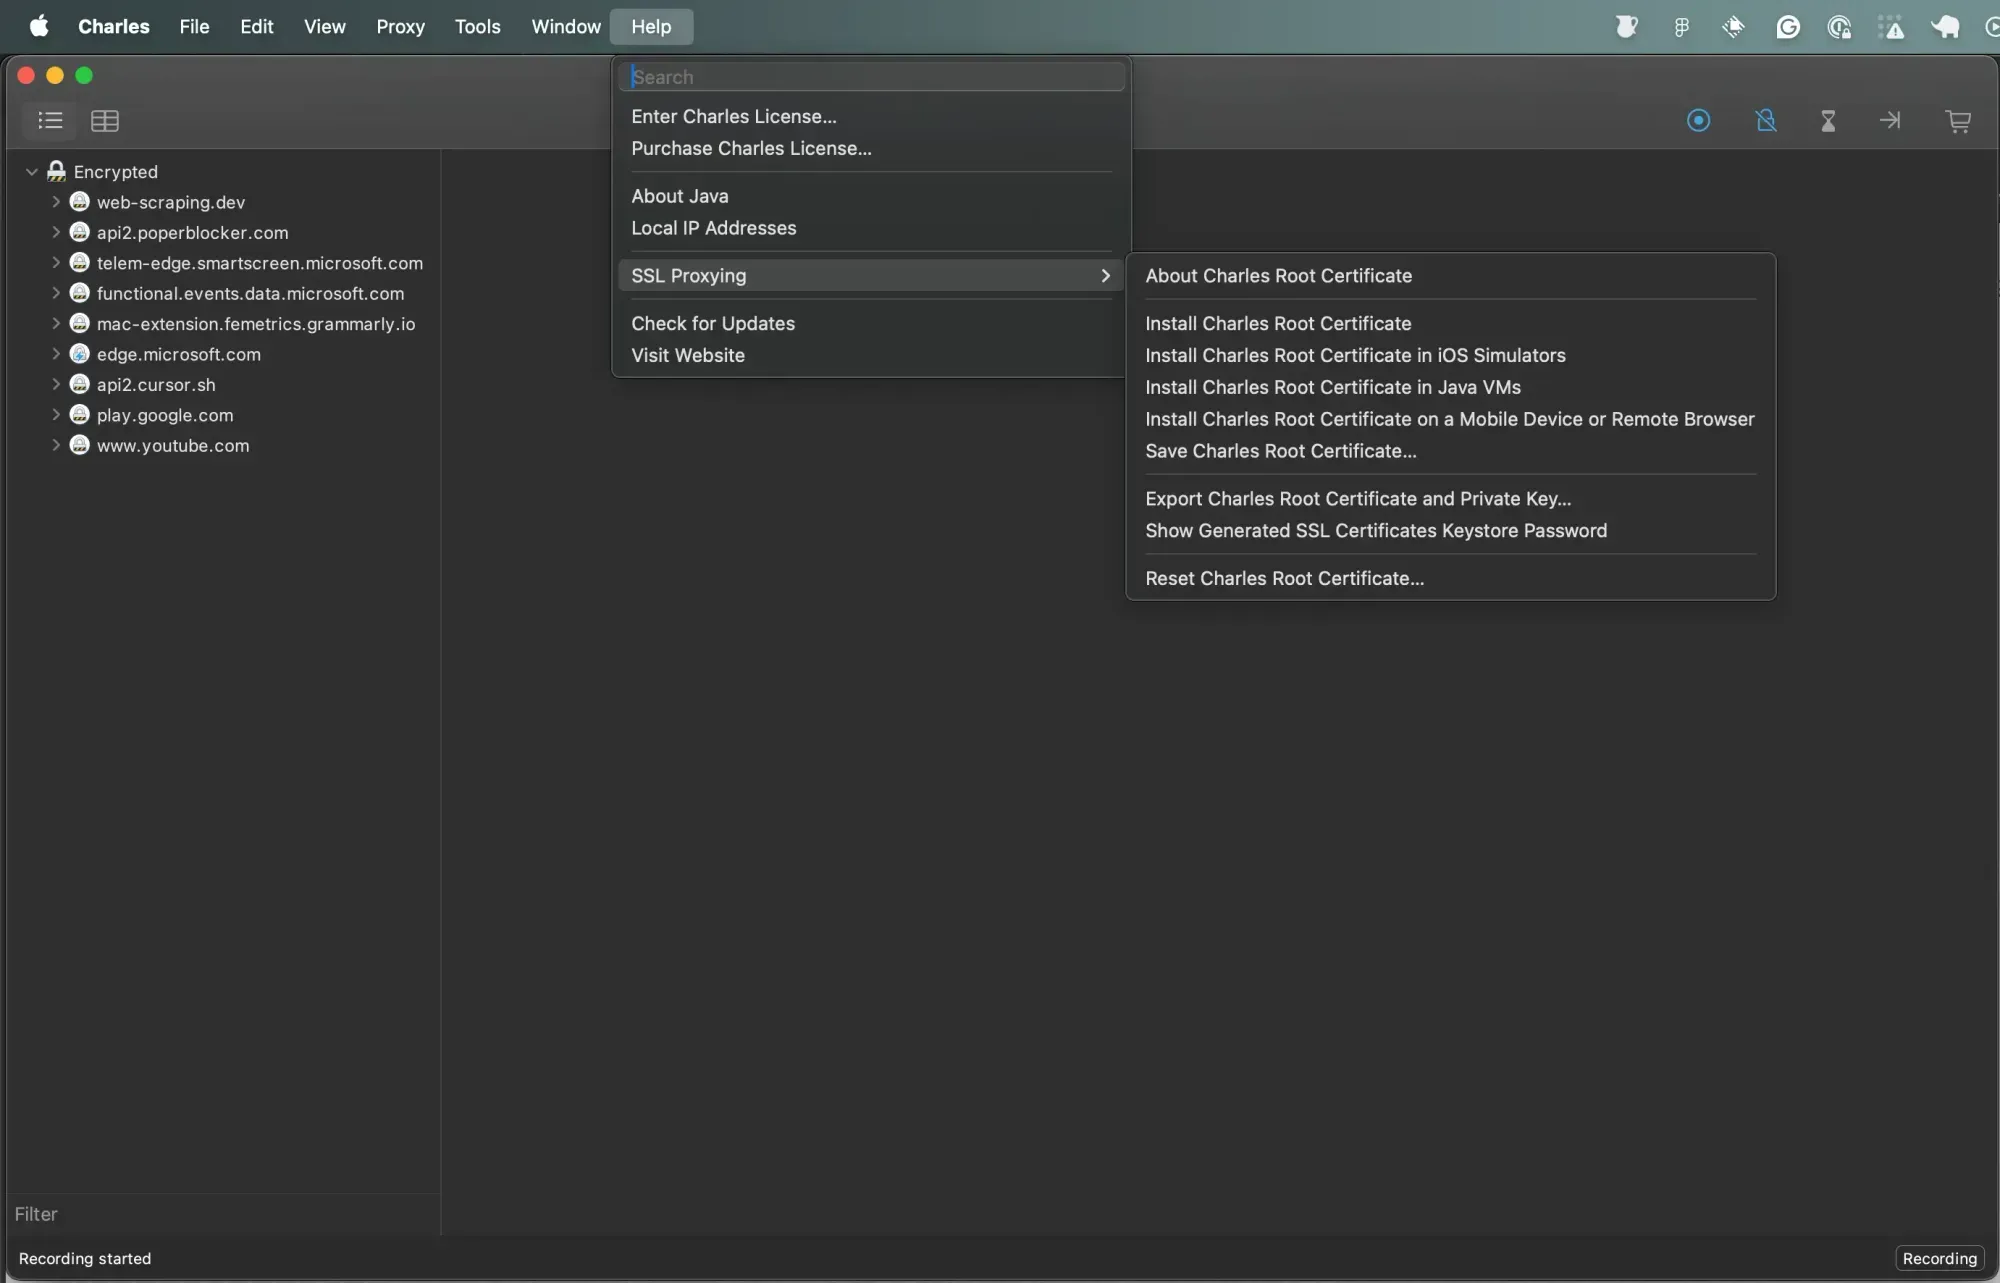Viewport: 2000px width, 1283px height.
Task: Click the Help menu Search field
Action: (872, 77)
